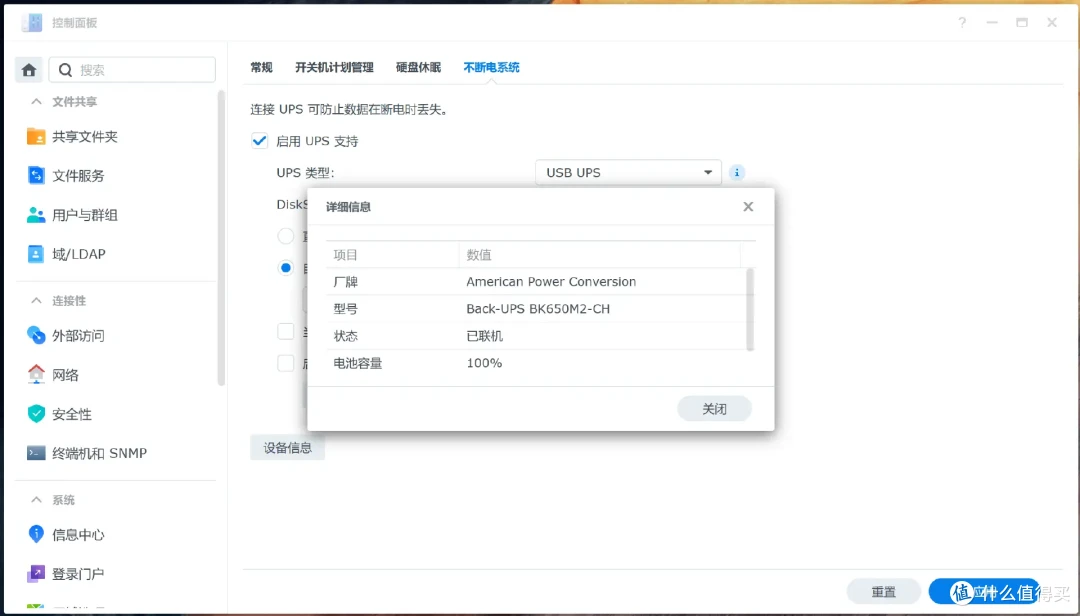Collapse the 连接性 section
The width and height of the screenshot is (1080, 616).
click(x=37, y=300)
